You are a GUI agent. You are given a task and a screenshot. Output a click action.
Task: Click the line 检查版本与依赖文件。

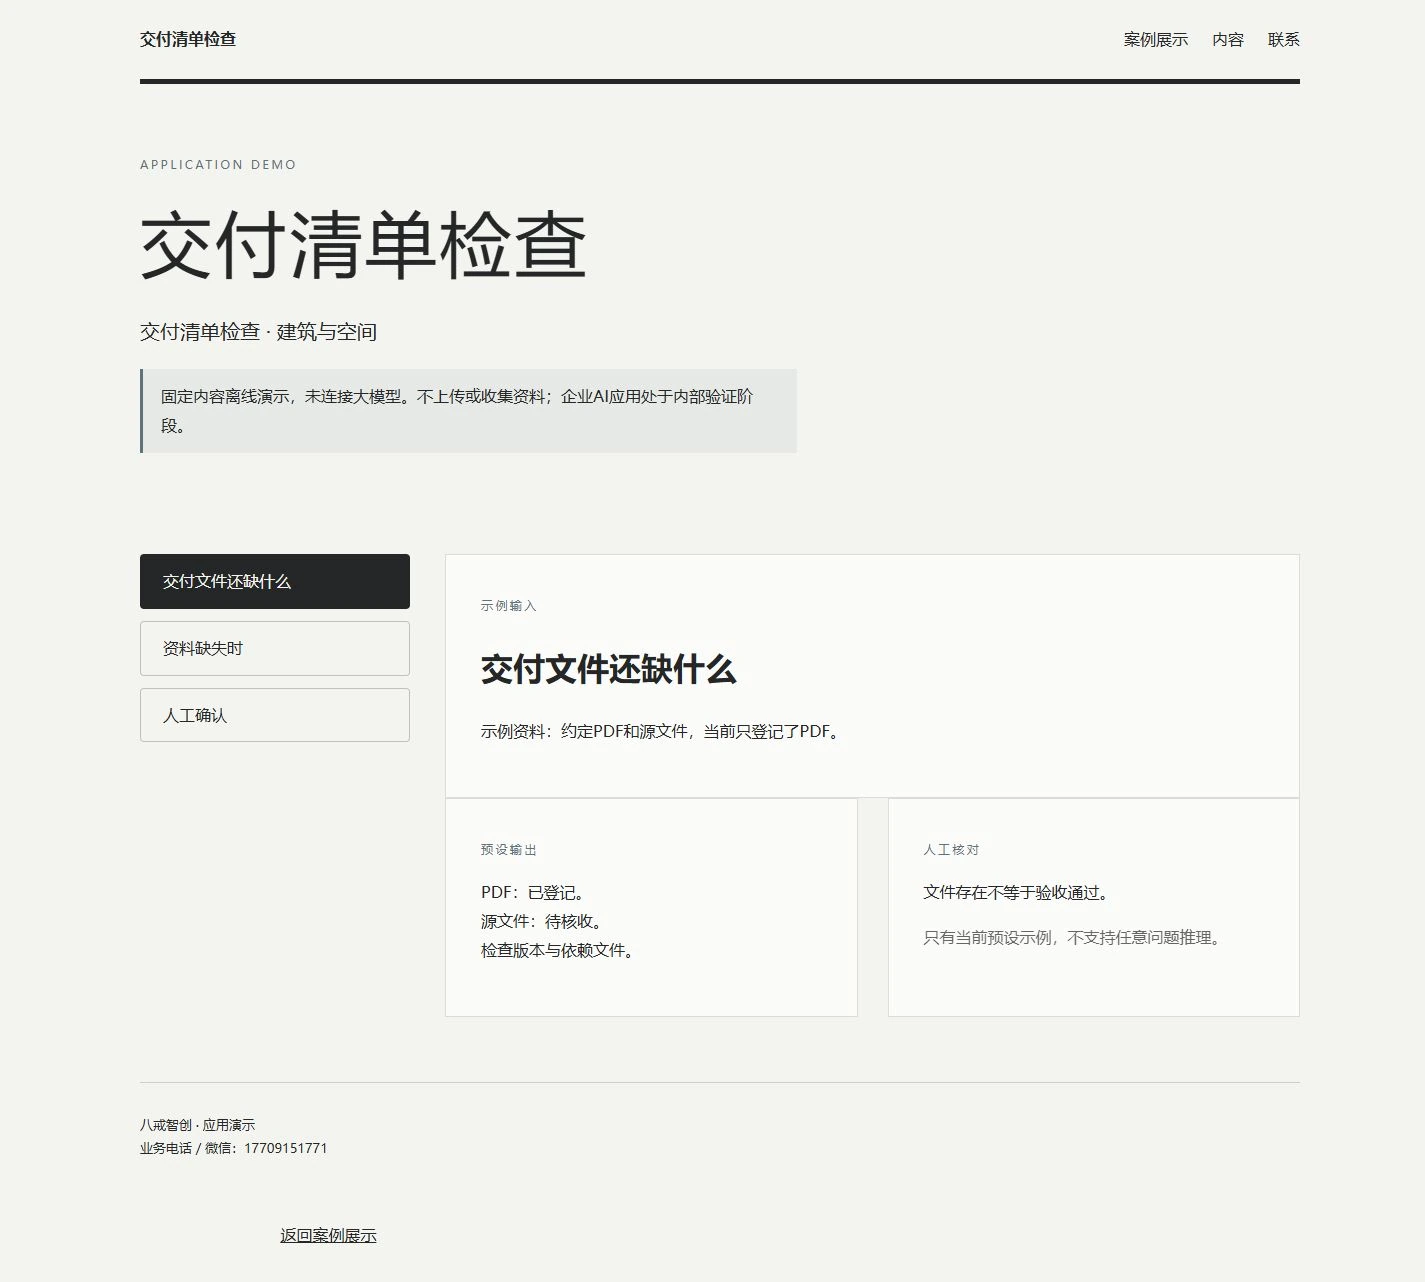point(560,950)
